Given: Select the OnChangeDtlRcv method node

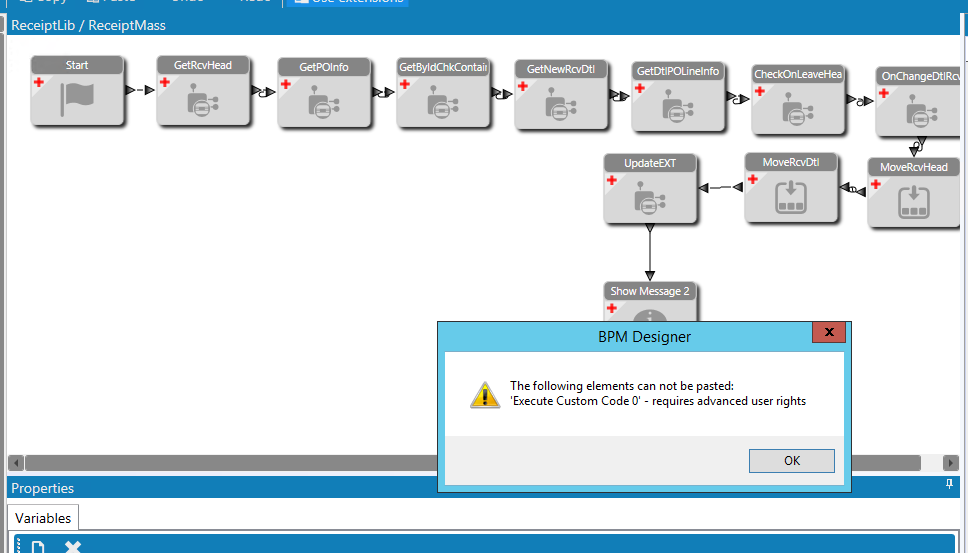Looking at the screenshot, I should coord(918,102).
